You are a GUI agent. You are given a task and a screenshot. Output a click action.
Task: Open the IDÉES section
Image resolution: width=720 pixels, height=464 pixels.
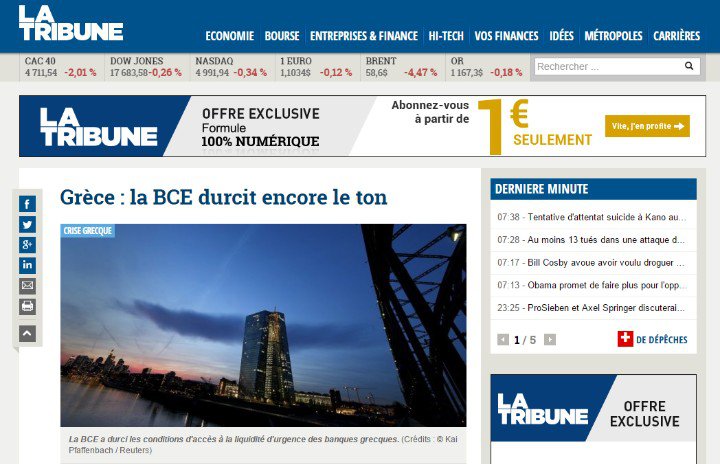point(561,36)
